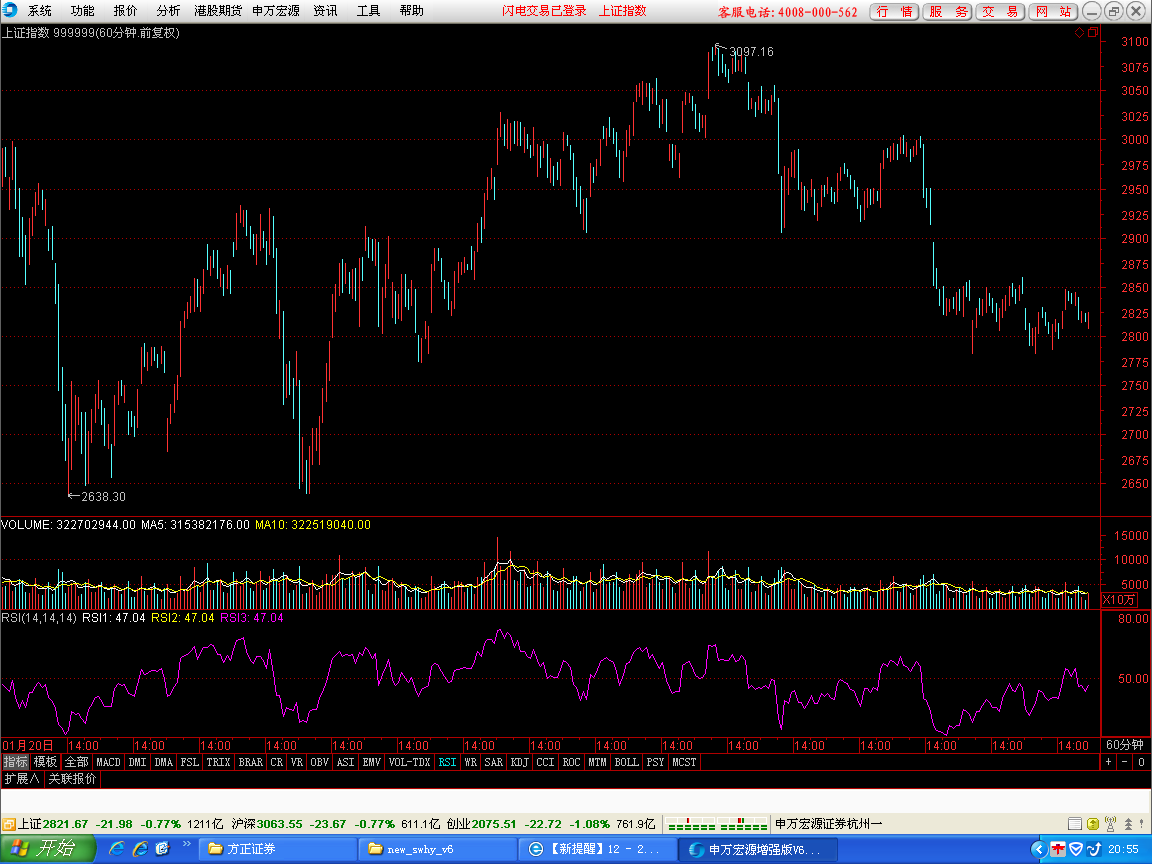Click the 60分钟 period selector
The width and height of the screenshot is (1152, 864).
tap(1125, 745)
